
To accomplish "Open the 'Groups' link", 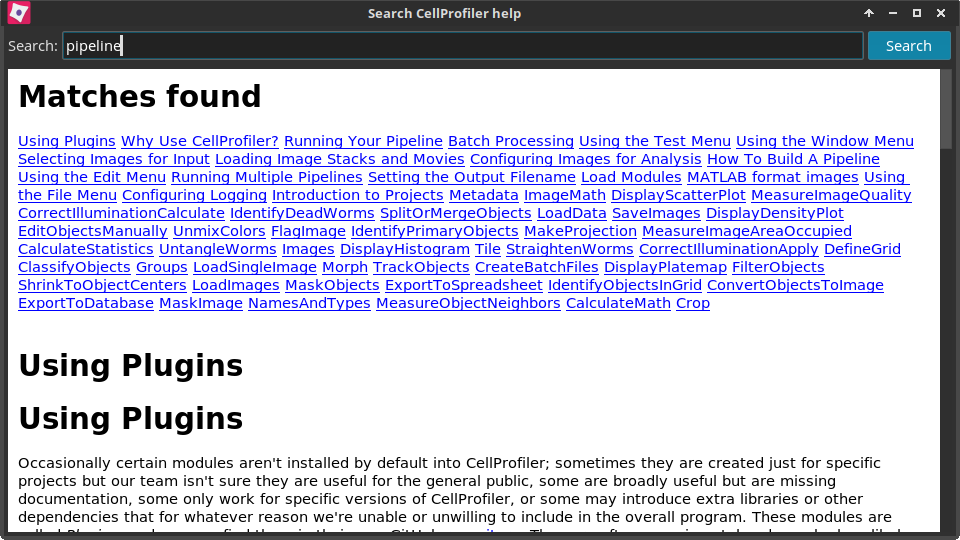I will (x=162, y=268).
